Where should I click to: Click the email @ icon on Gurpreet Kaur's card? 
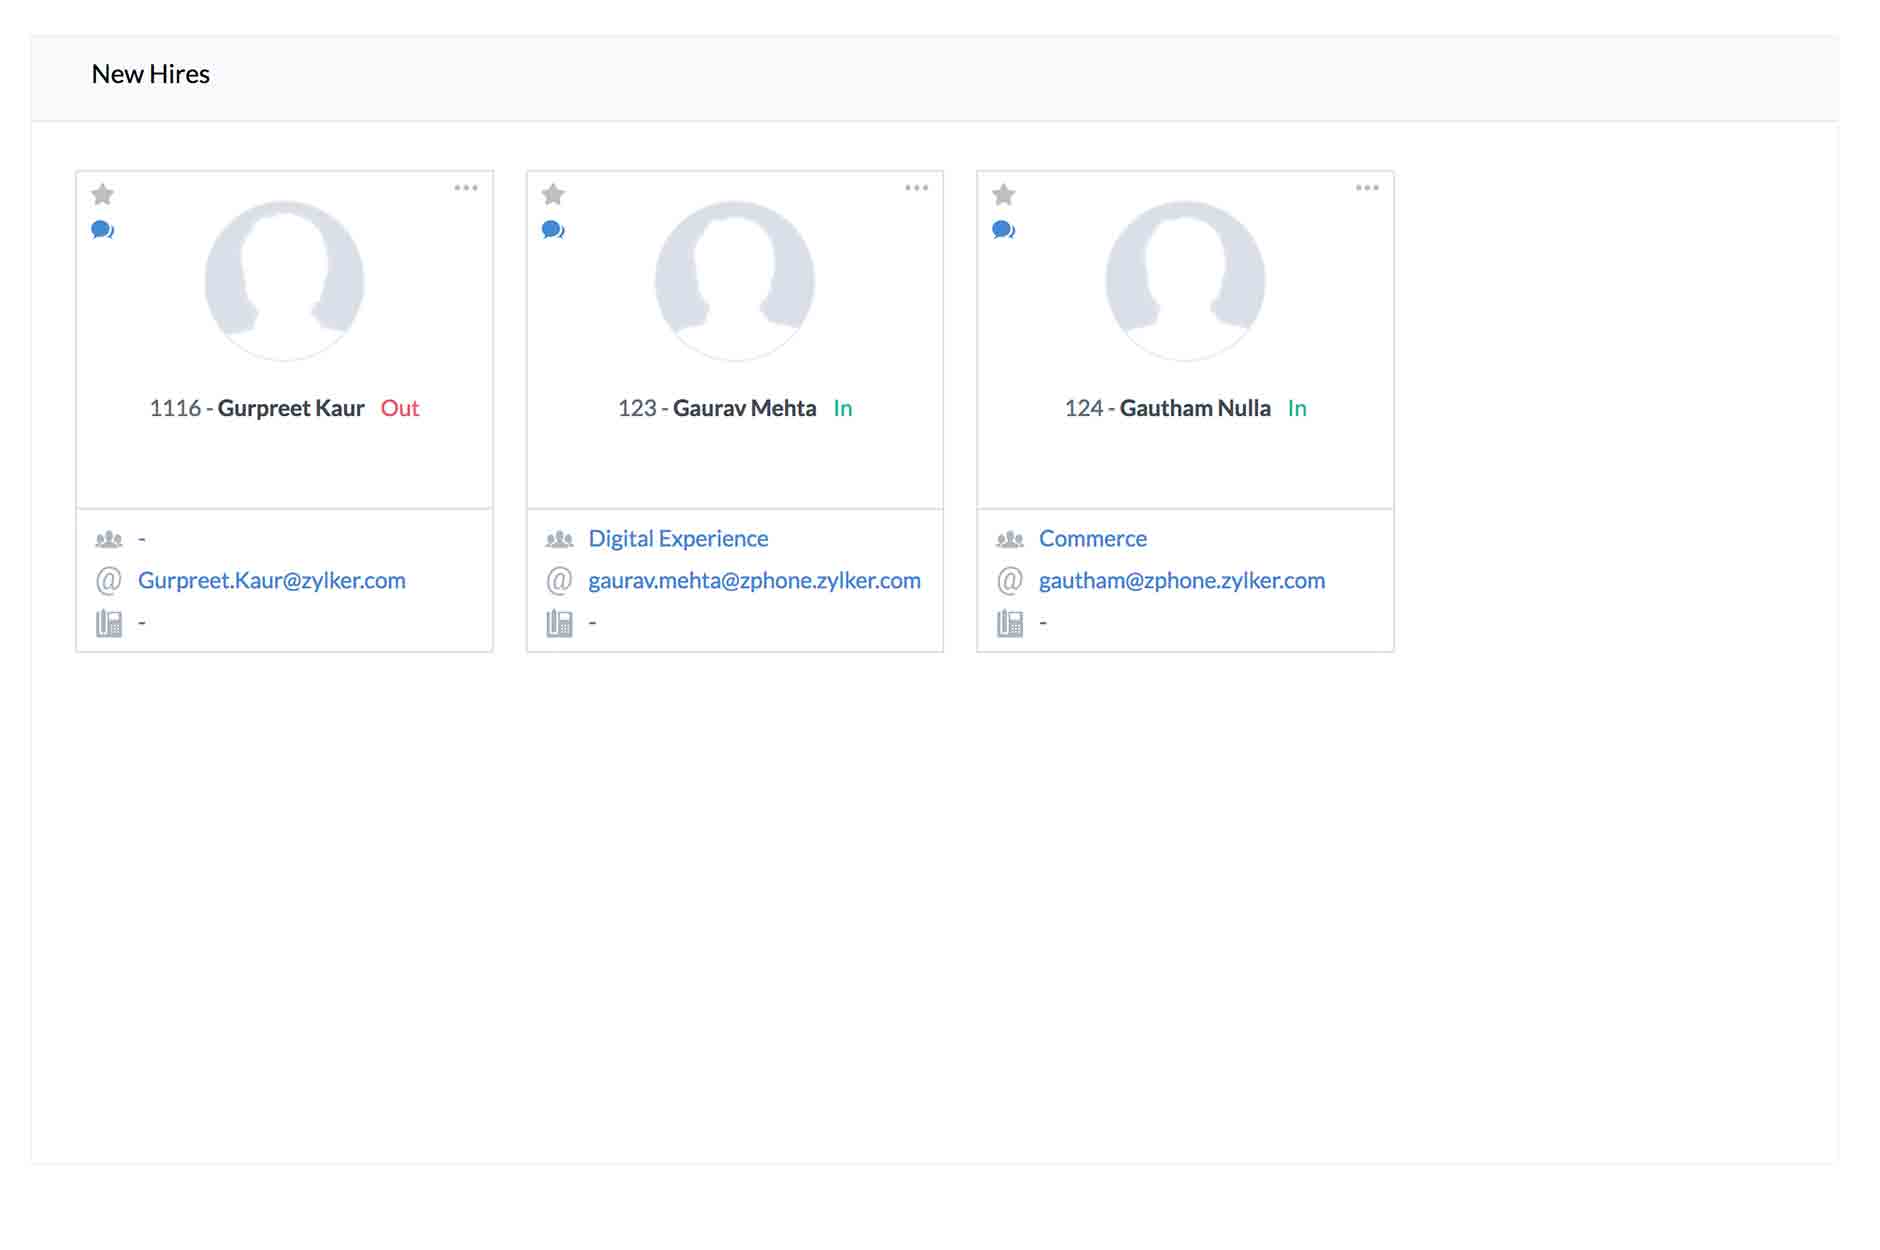coord(110,580)
